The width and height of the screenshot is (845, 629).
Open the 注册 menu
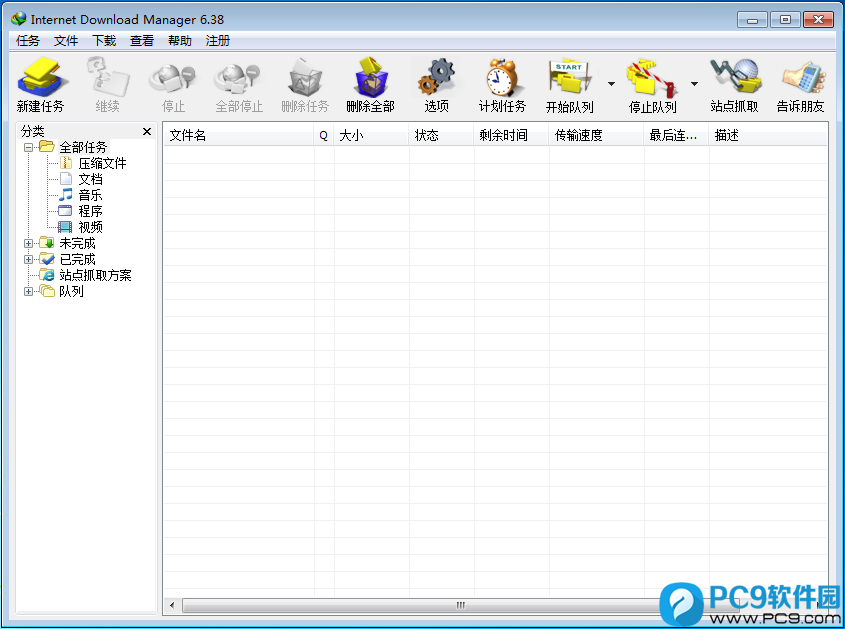click(x=218, y=41)
